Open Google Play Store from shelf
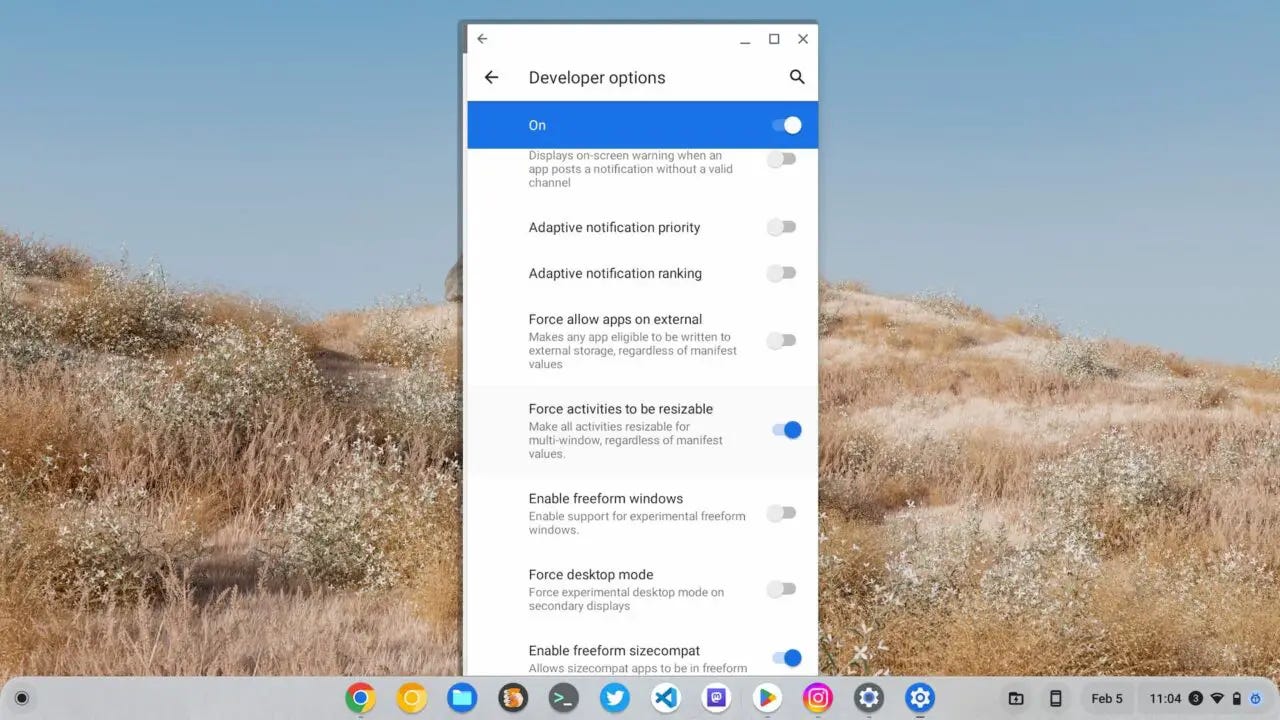This screenshot has width=1280, height=720. coord(767,698)
